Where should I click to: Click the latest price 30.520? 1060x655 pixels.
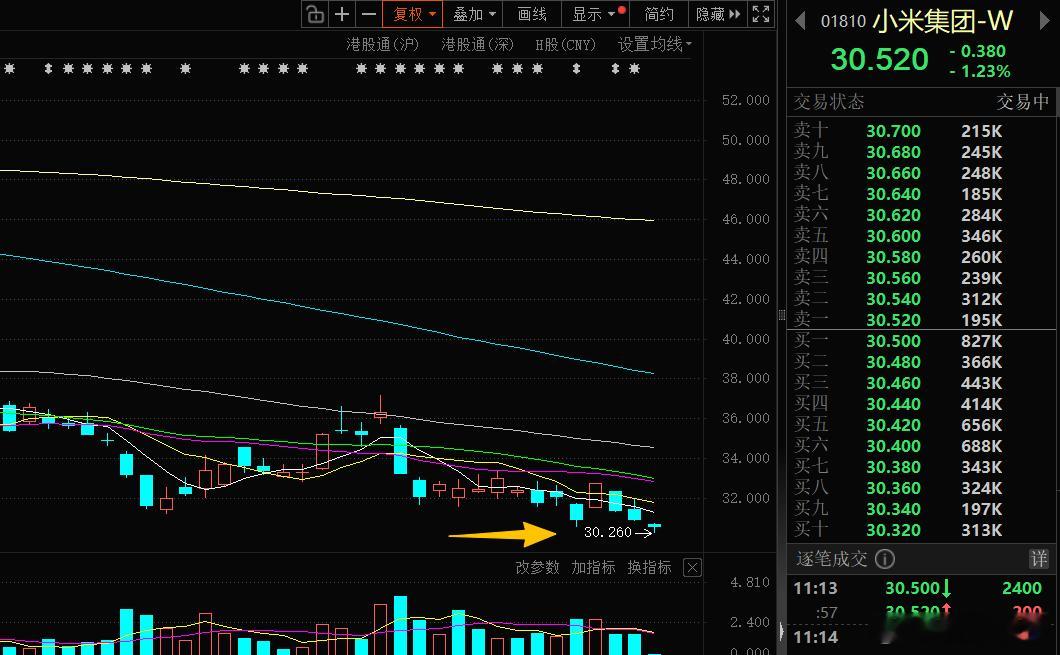pos(880,59)
